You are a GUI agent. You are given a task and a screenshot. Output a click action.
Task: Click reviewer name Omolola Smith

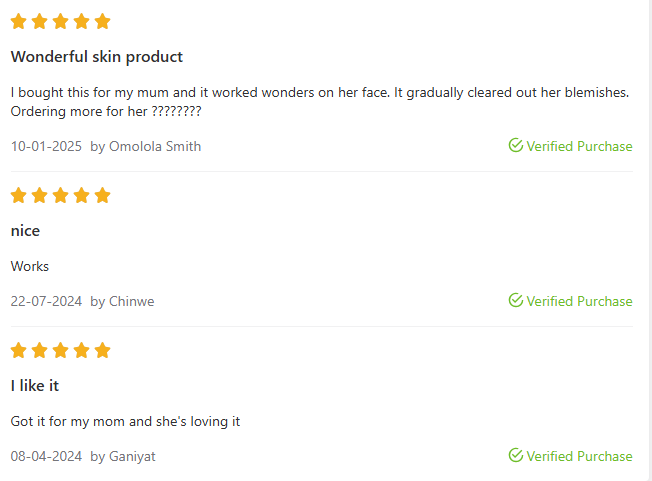pos(155,146)
